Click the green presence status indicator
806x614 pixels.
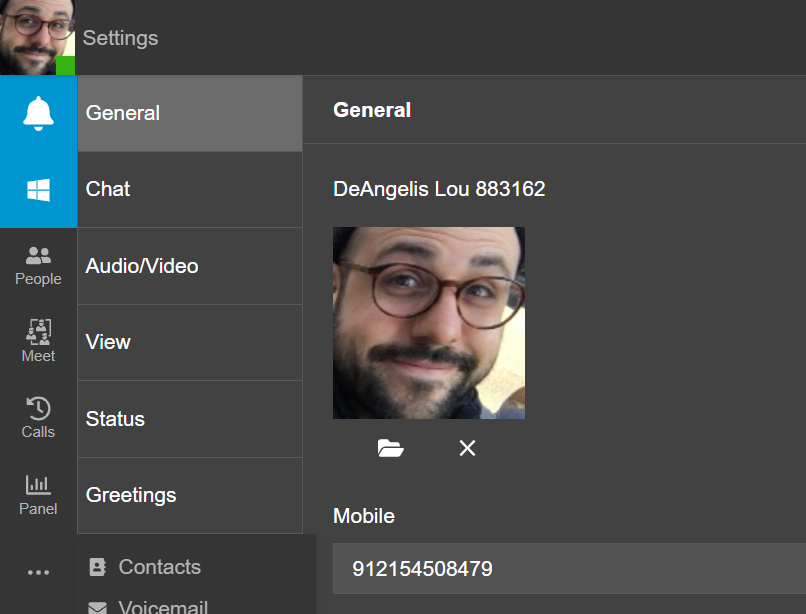click(x=65, y=66)
